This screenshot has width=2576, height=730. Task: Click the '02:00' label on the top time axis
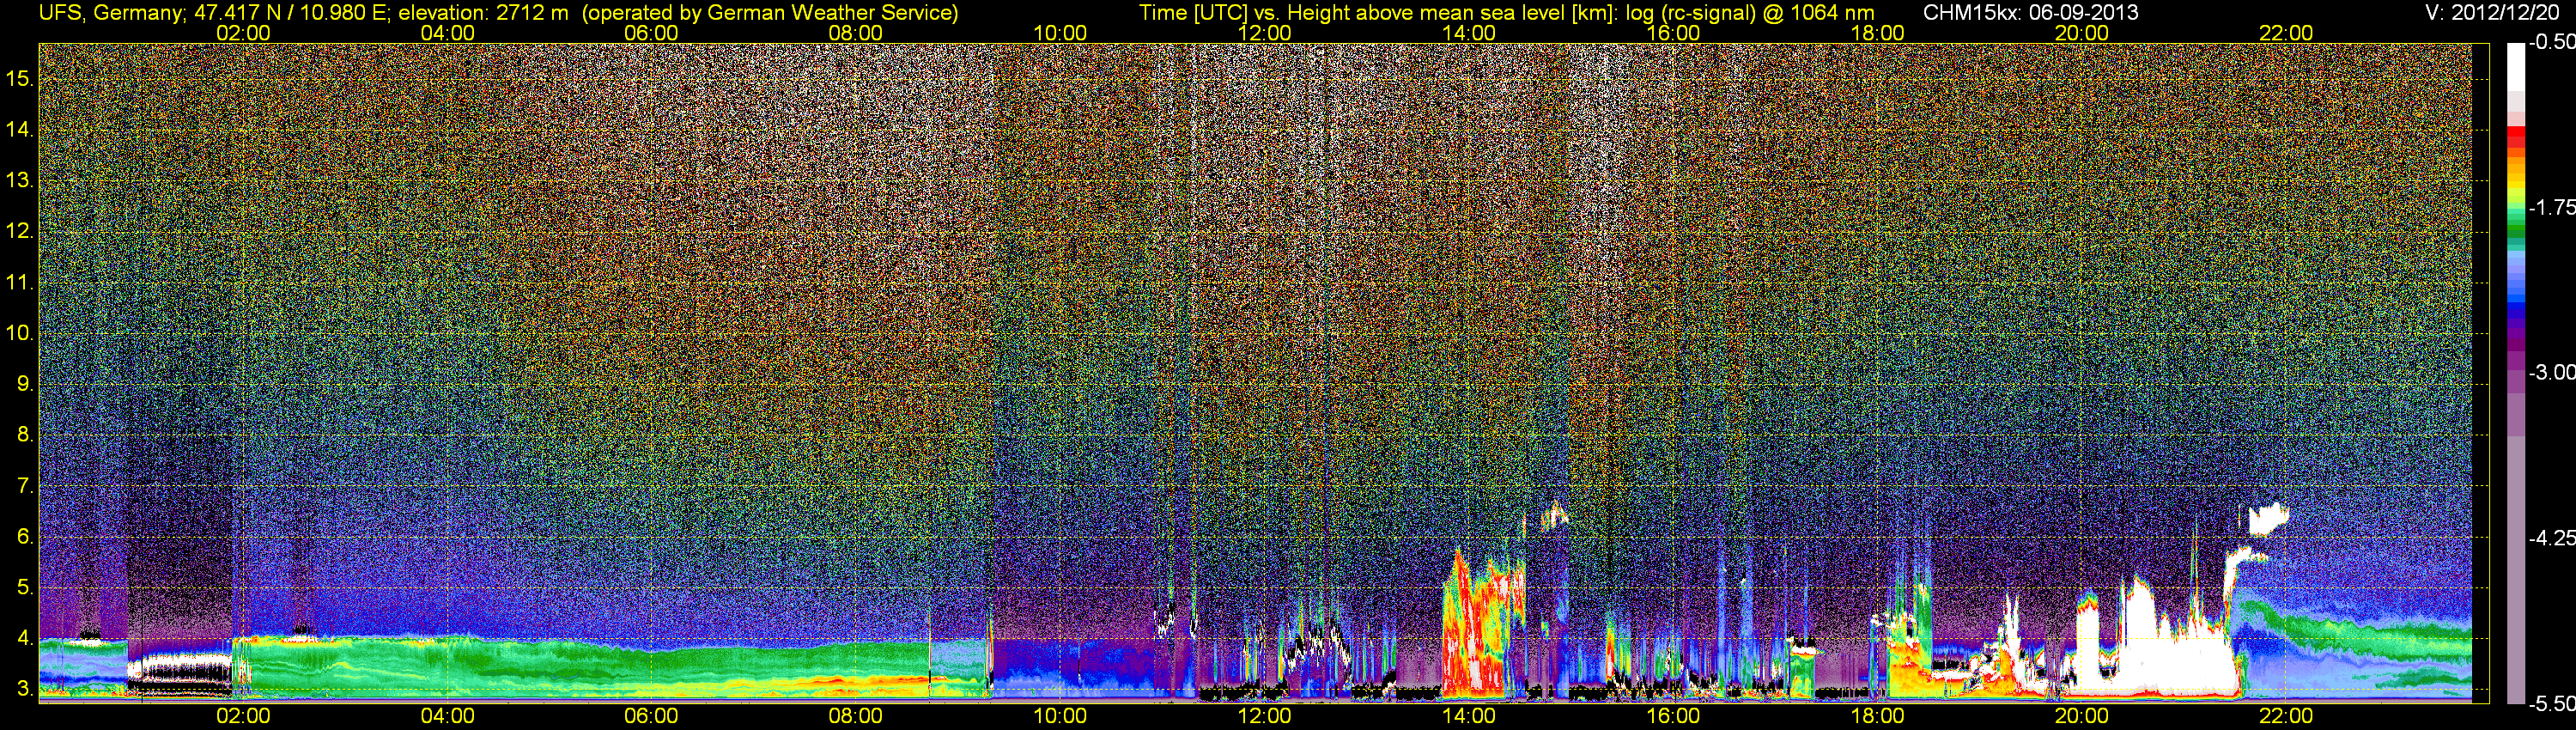[x=243, y=33]
